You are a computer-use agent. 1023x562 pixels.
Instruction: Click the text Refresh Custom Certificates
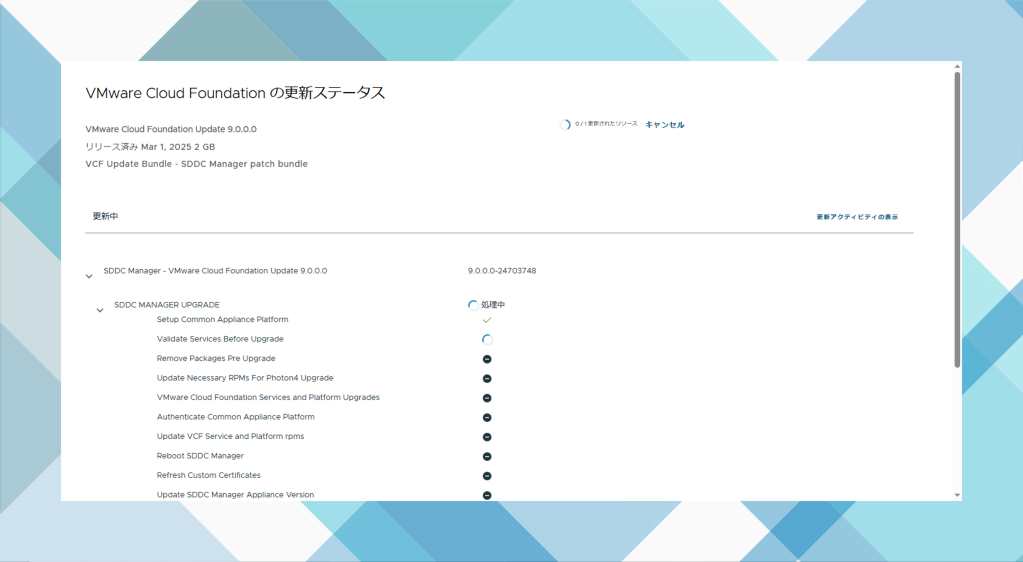[209, 475]
